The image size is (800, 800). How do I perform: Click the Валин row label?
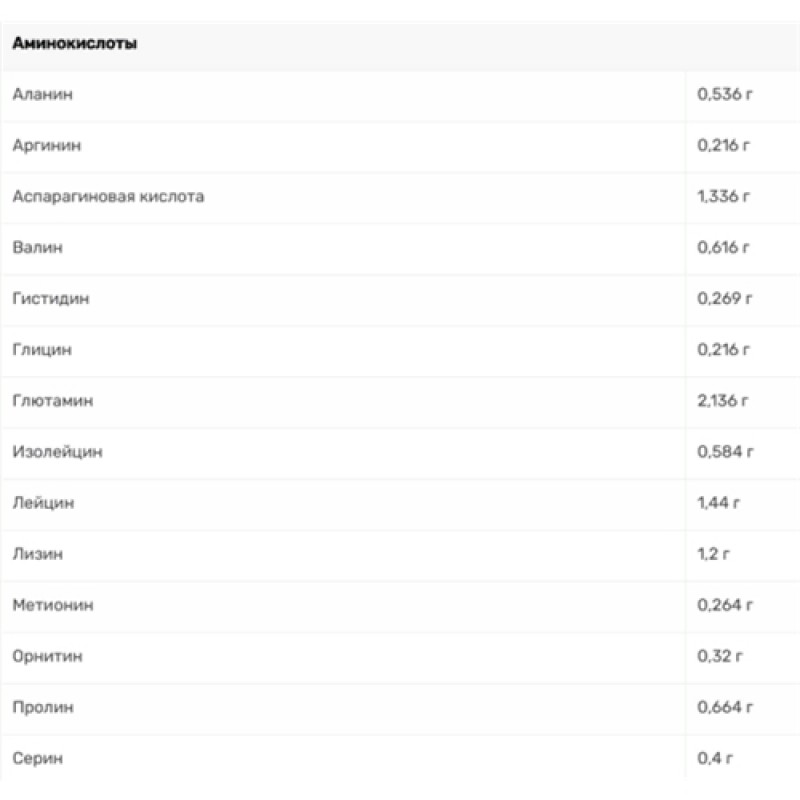(38, 248)
